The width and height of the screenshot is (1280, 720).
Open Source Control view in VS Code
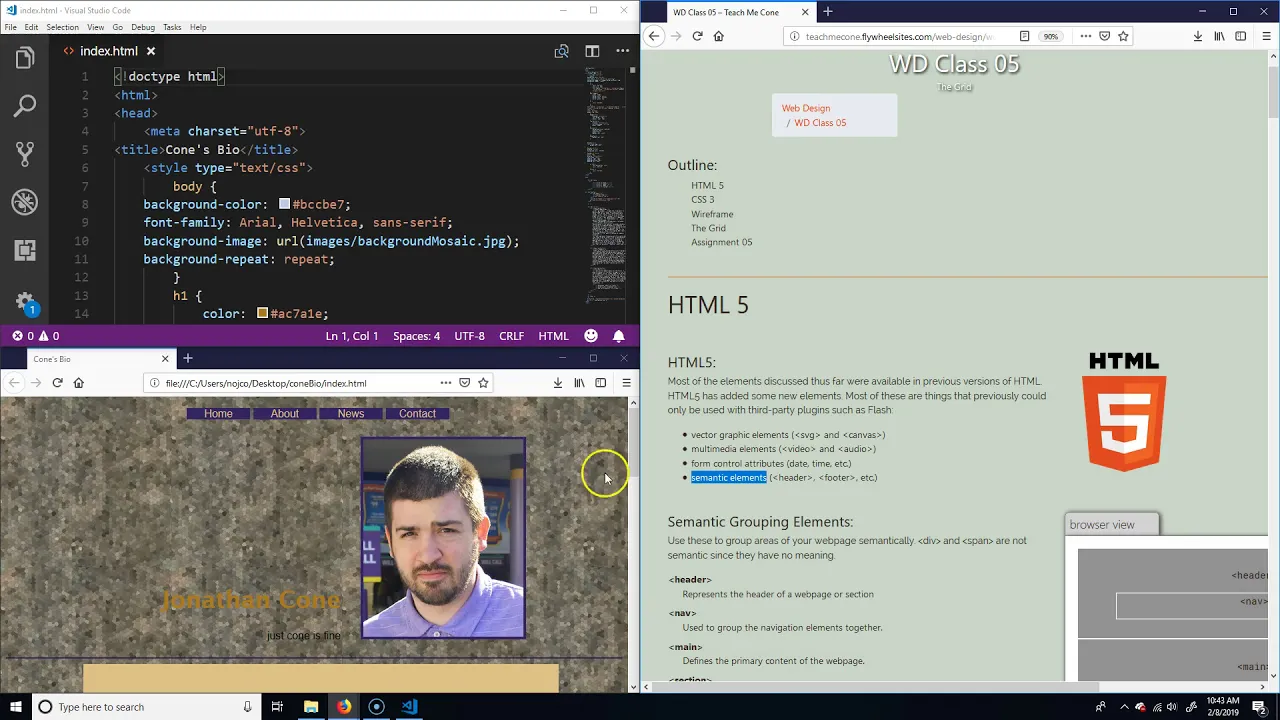click(25, 153)
